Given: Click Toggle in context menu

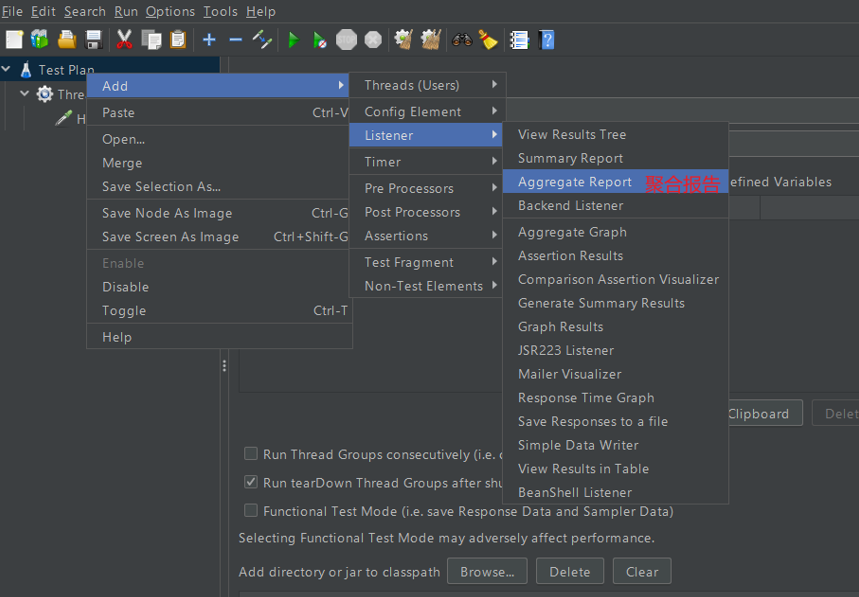Looking at the screenshot, I should click(219, 311).
